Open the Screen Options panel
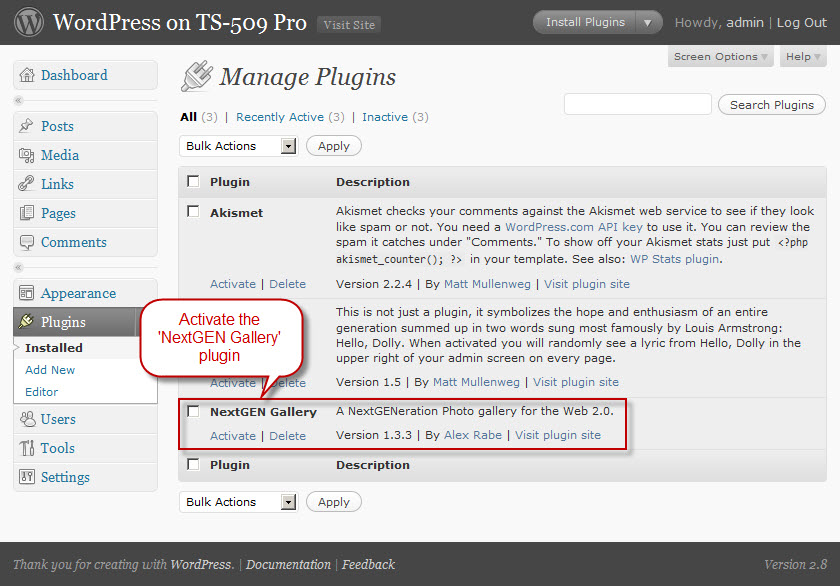 (x=720, y=57)
